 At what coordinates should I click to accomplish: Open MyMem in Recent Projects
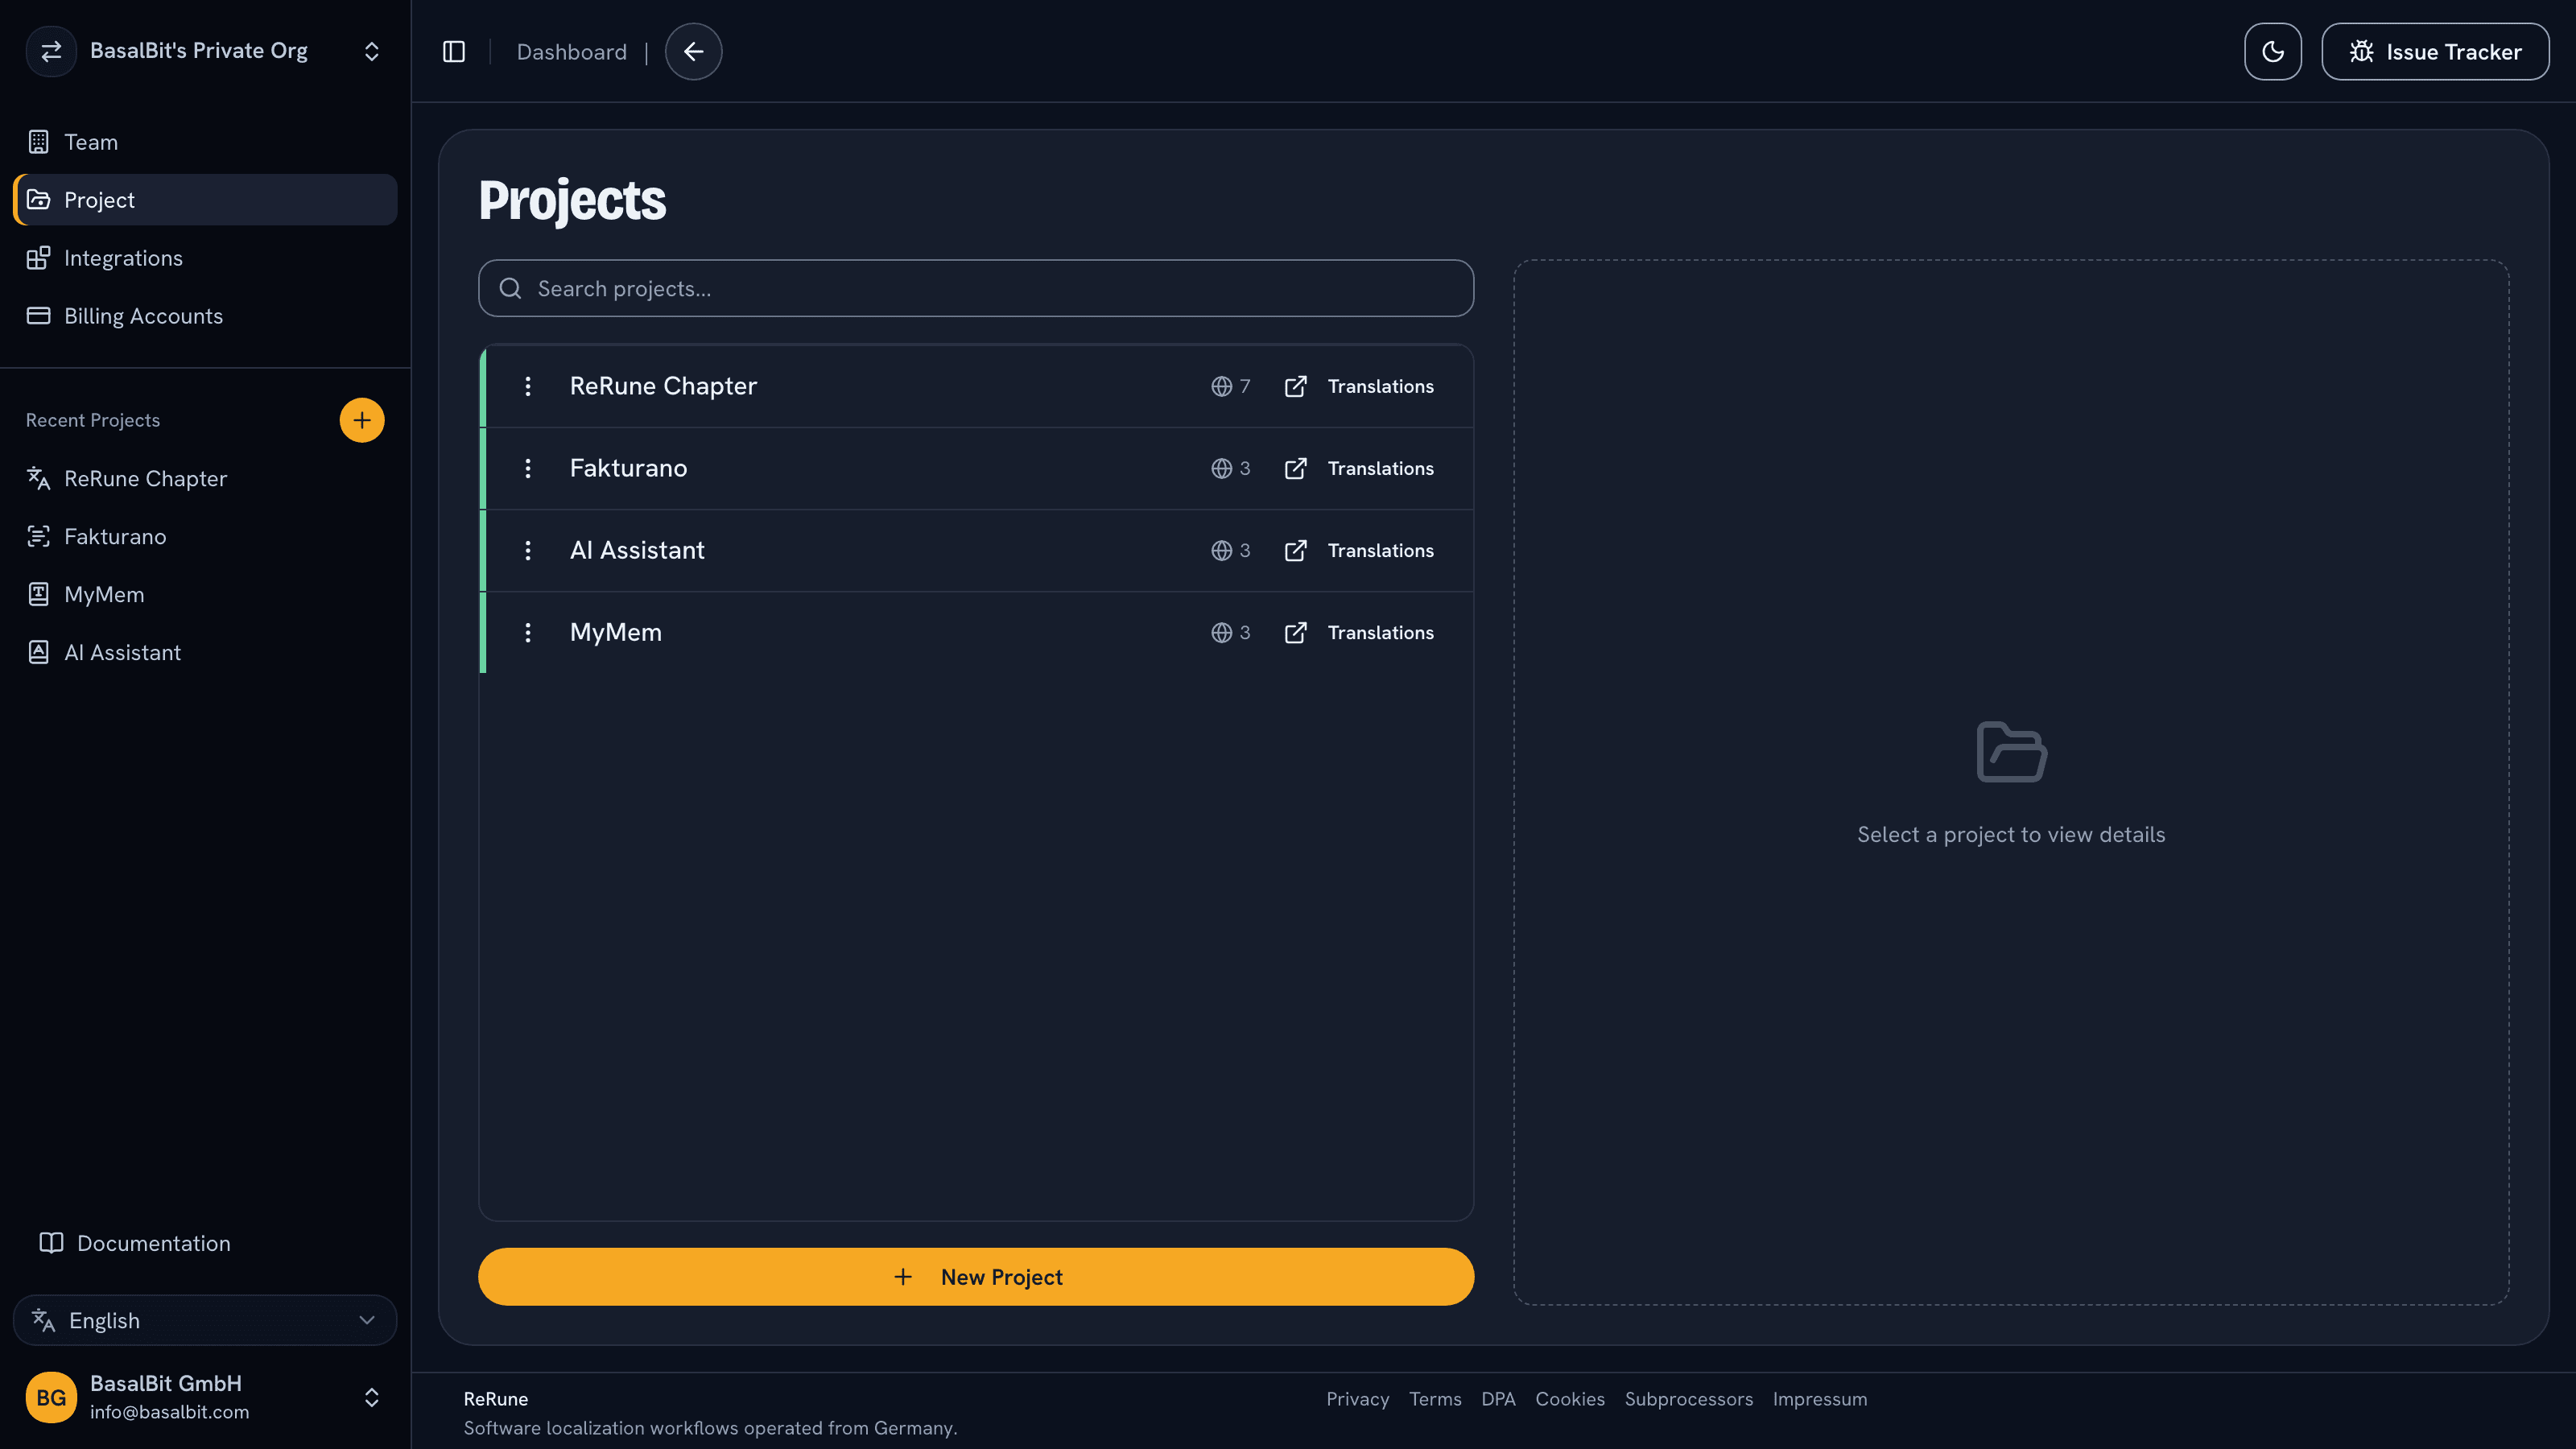tap(205, 594)
